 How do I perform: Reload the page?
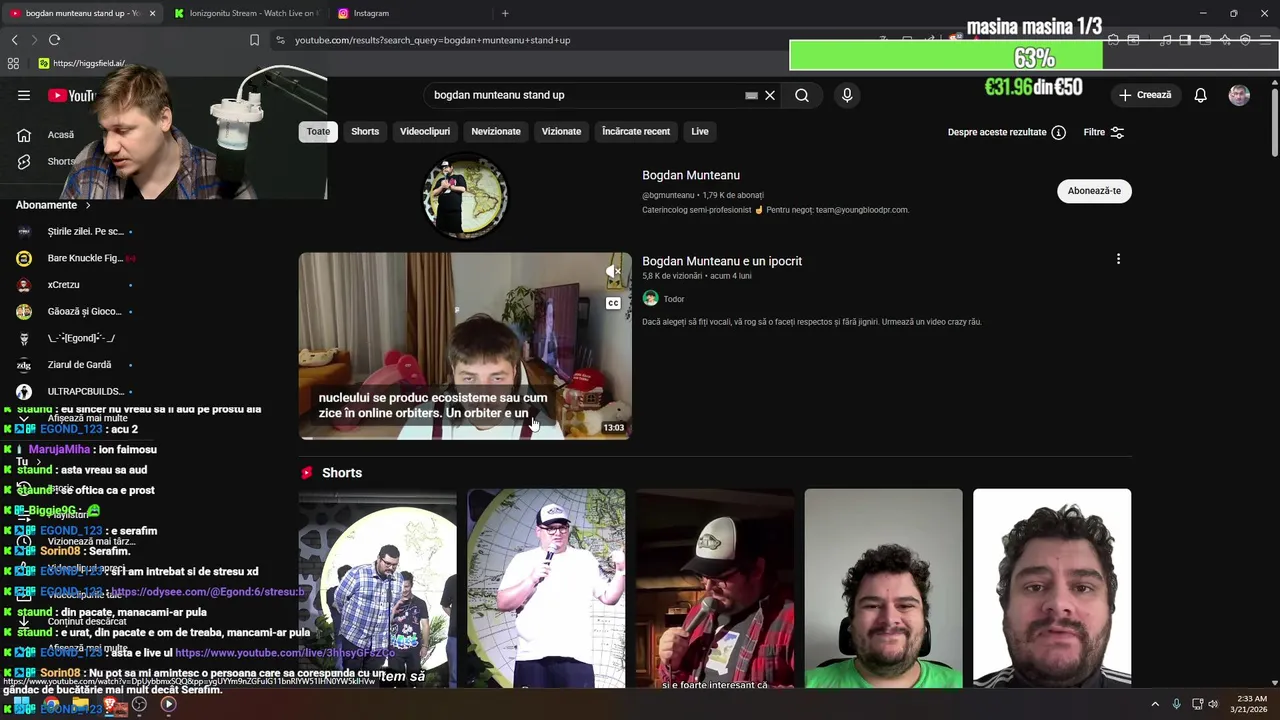pyautogui.click(x=54, y=40)
